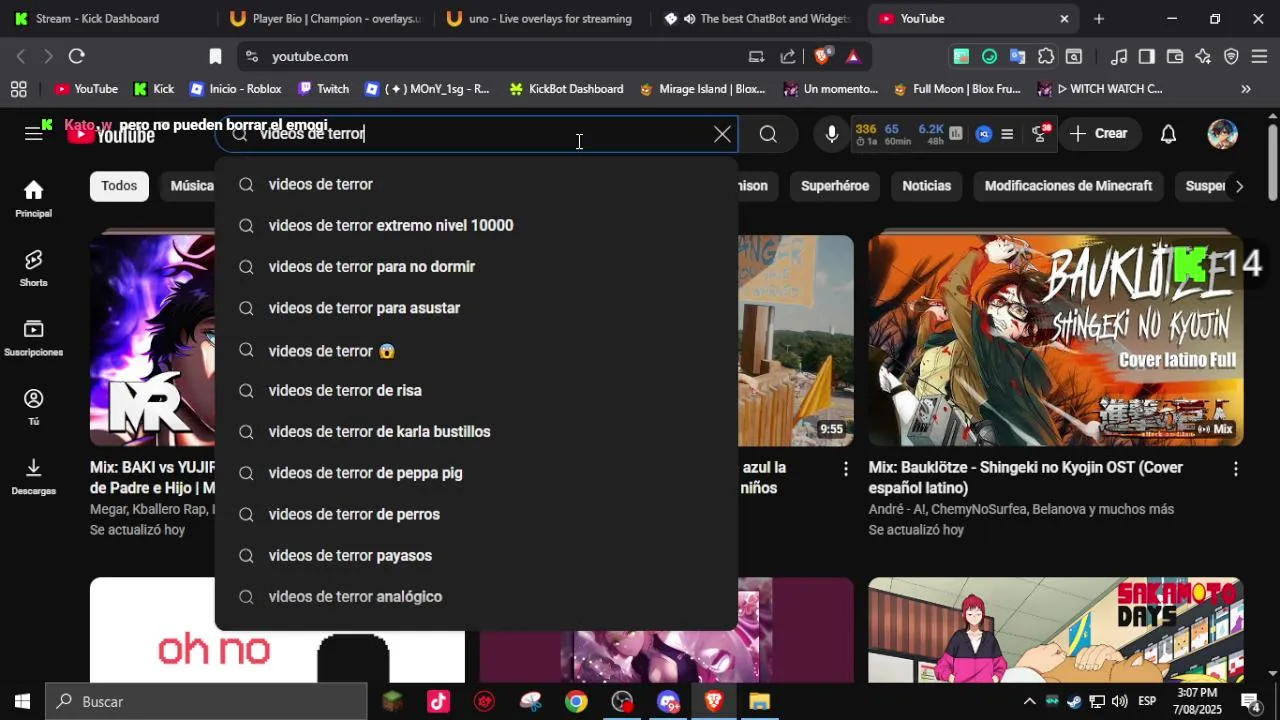This screenshot has height=720, width=1280.
Task: Go to Principal in the sidebar
Action: point(34,198)
